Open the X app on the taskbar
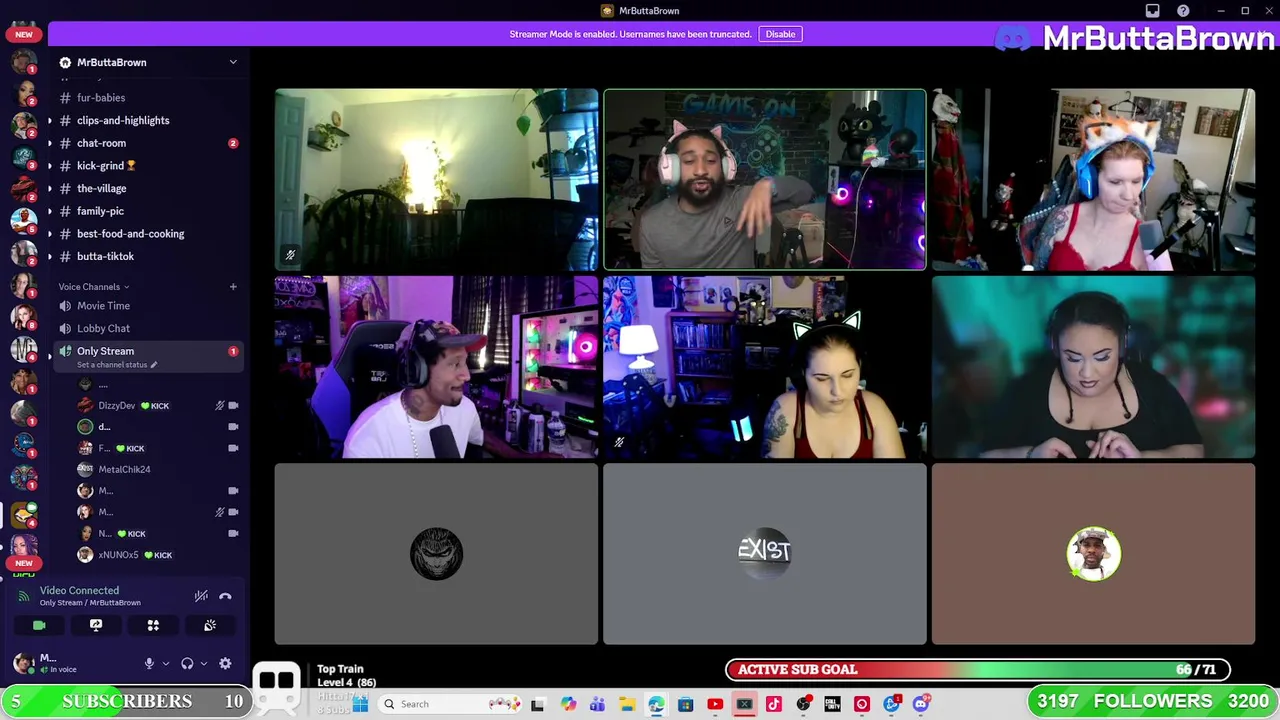The image size is (1280, 720). click(744, 704)
